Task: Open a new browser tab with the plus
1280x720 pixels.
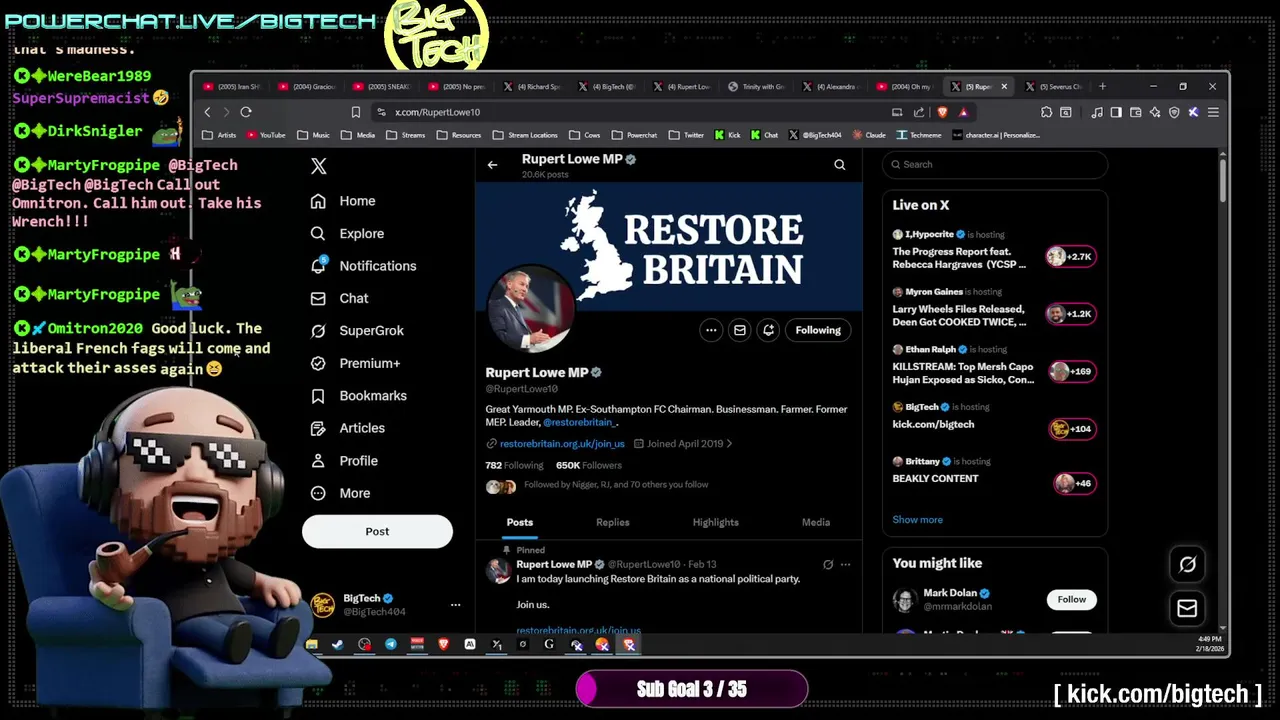Action: click(x=1103, y=86)
